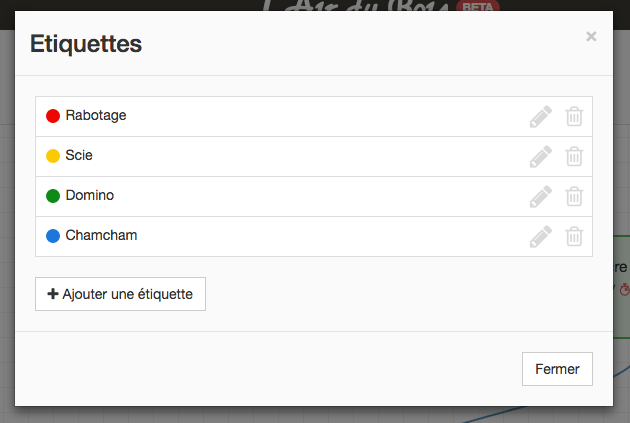Delete the Rabotage label via trash icon

coord(574,116)
